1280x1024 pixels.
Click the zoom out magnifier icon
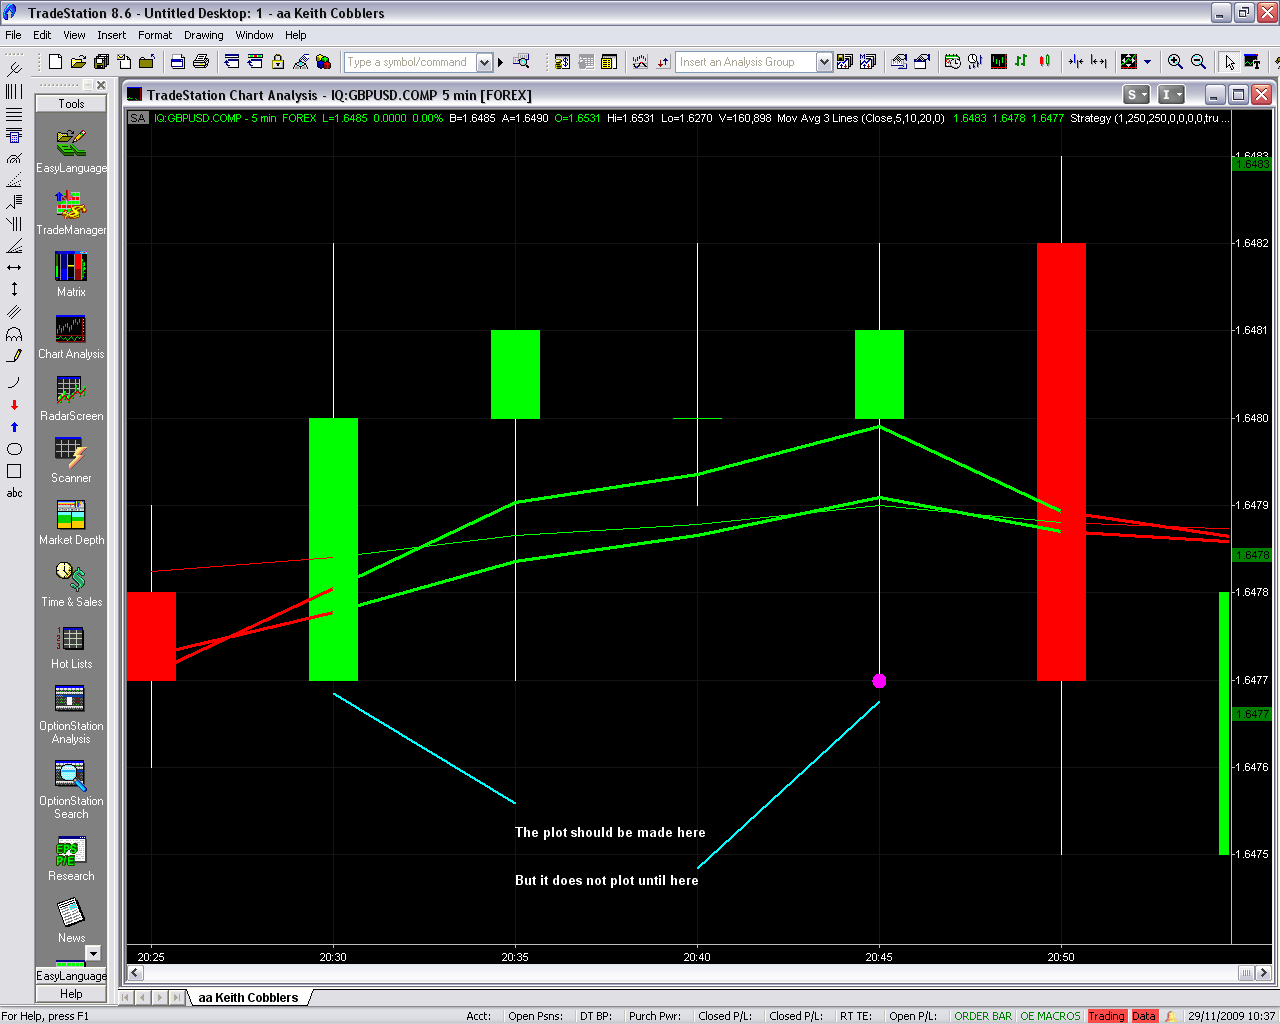point(1198,62)
